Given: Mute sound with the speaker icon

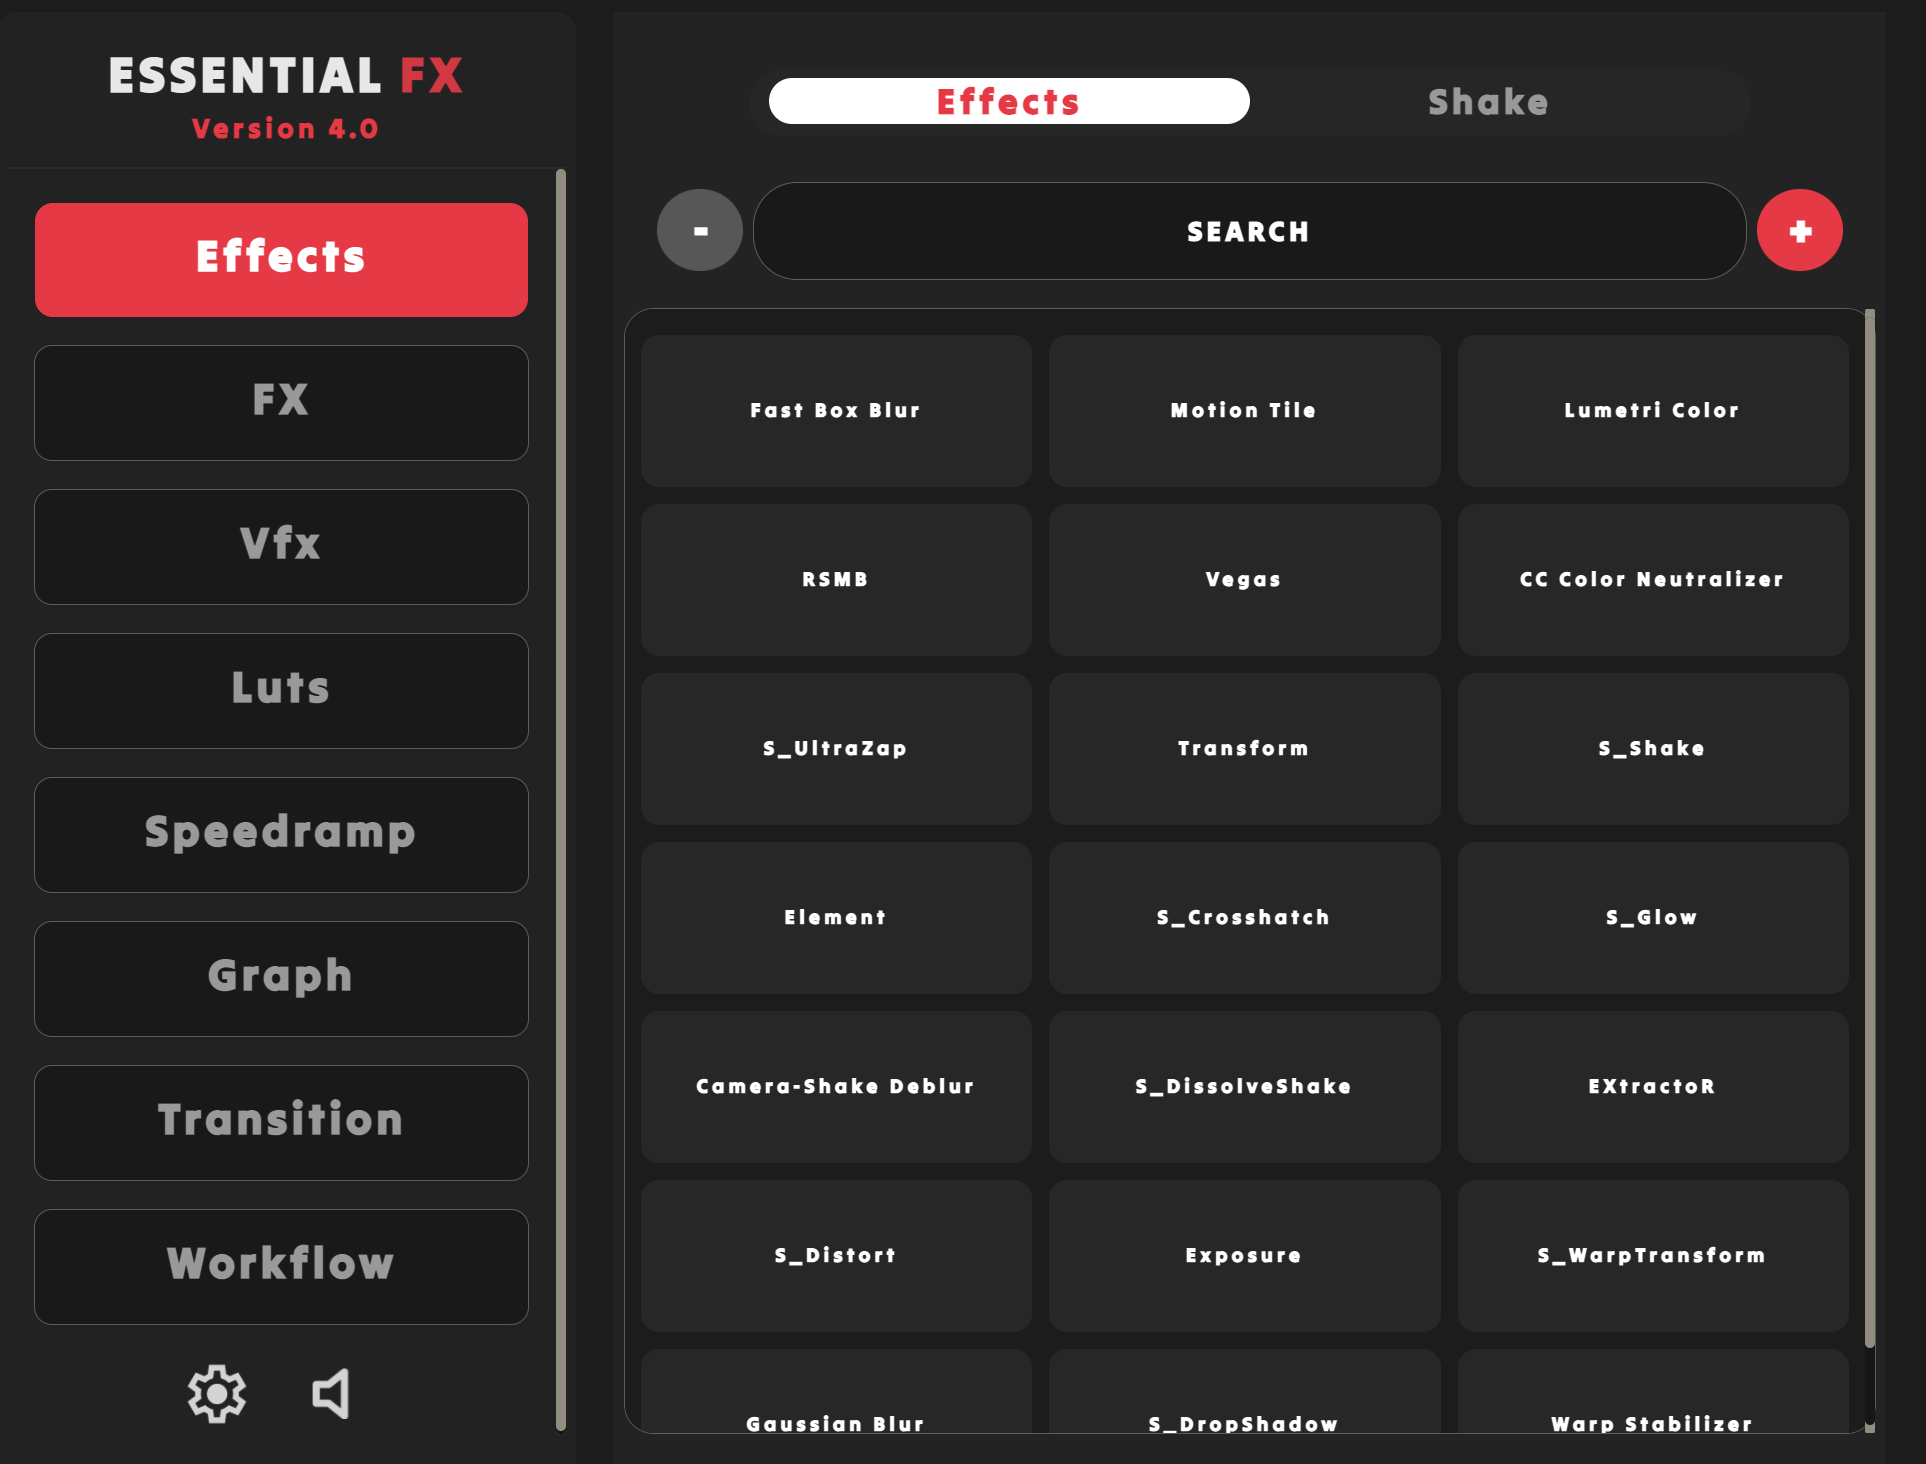Looking at the screenshot, I should (331, 1393).
